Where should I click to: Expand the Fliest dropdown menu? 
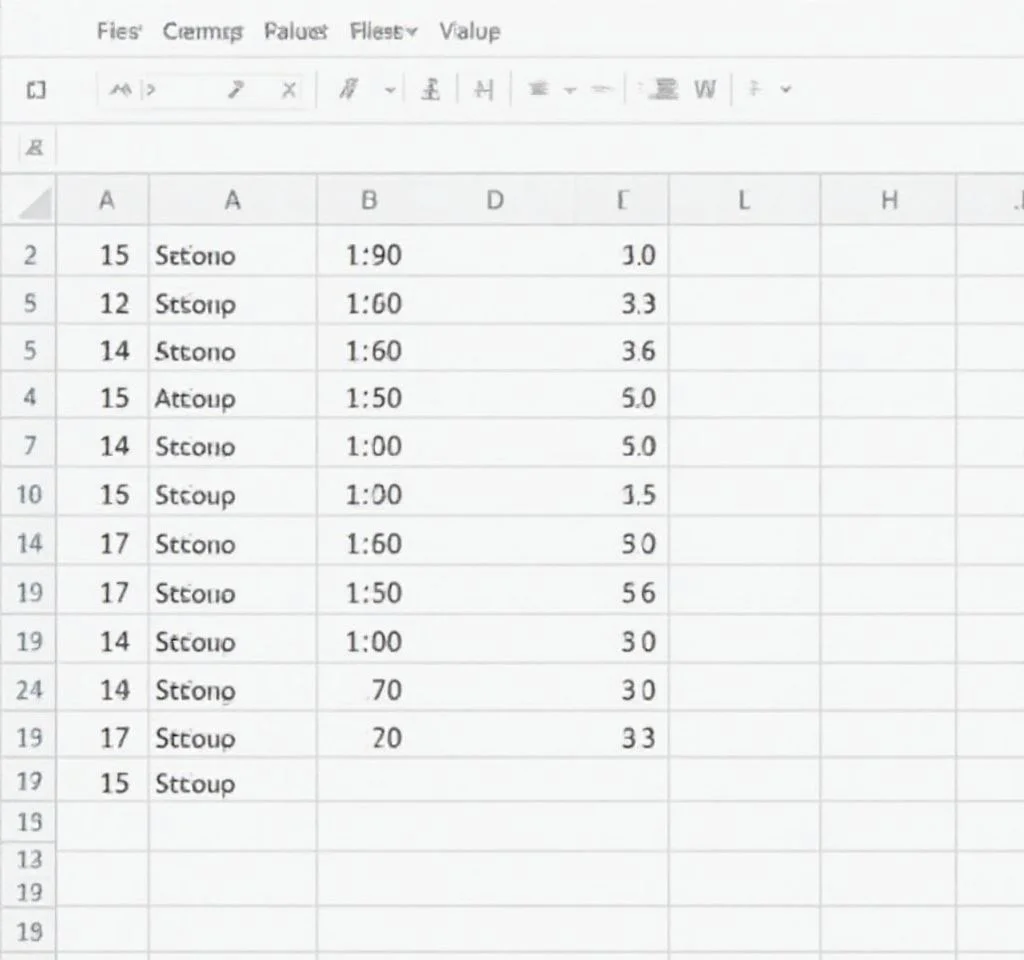(382, 32)
